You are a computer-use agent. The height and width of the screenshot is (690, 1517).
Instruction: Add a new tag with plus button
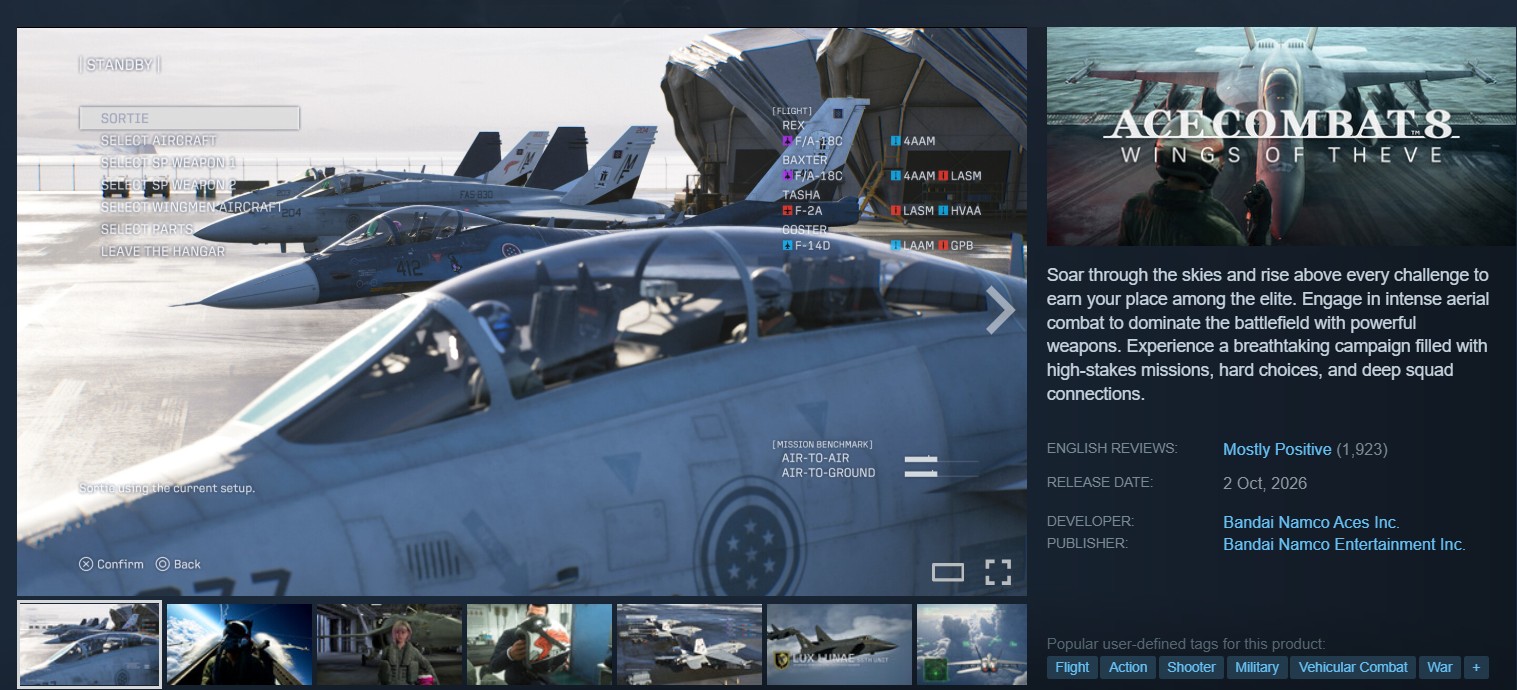pos(1476,667)
